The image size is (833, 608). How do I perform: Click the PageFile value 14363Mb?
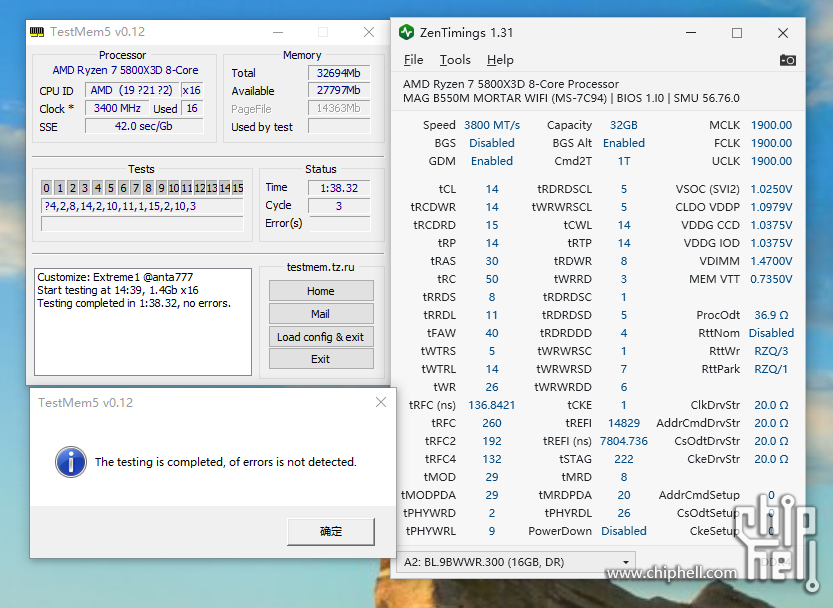(338, 108)
